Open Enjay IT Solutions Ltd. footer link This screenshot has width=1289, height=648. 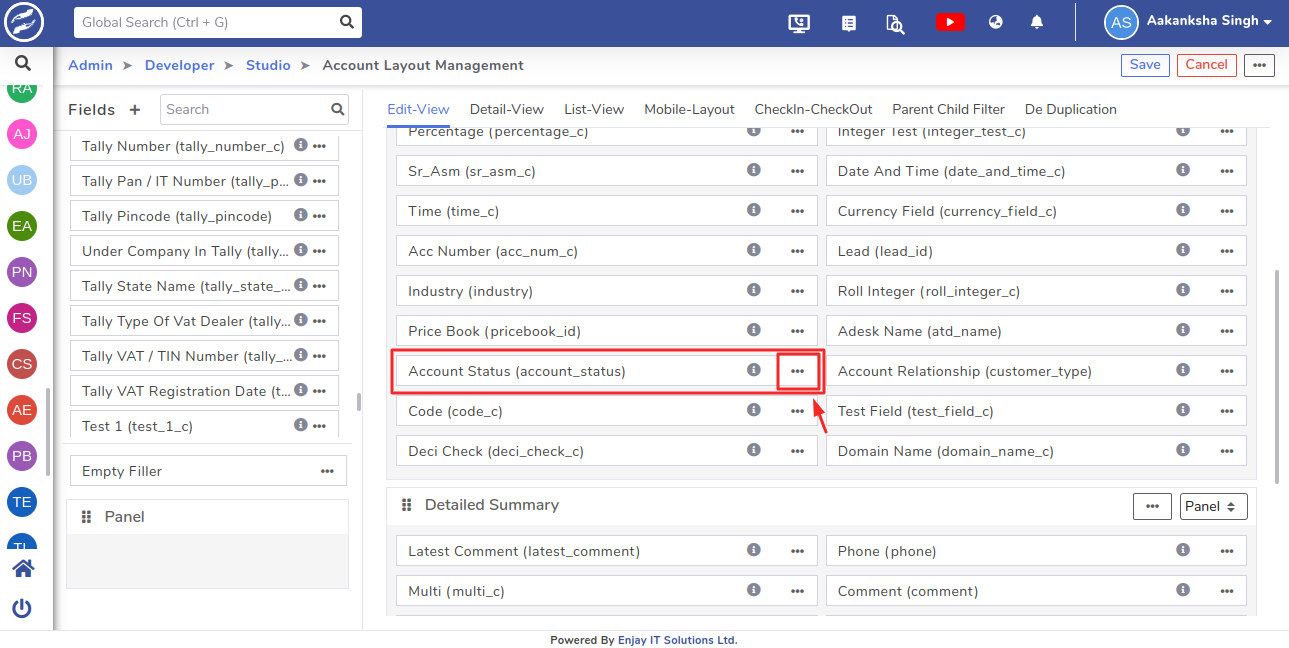pyautogui.click(x=677, y=640)
